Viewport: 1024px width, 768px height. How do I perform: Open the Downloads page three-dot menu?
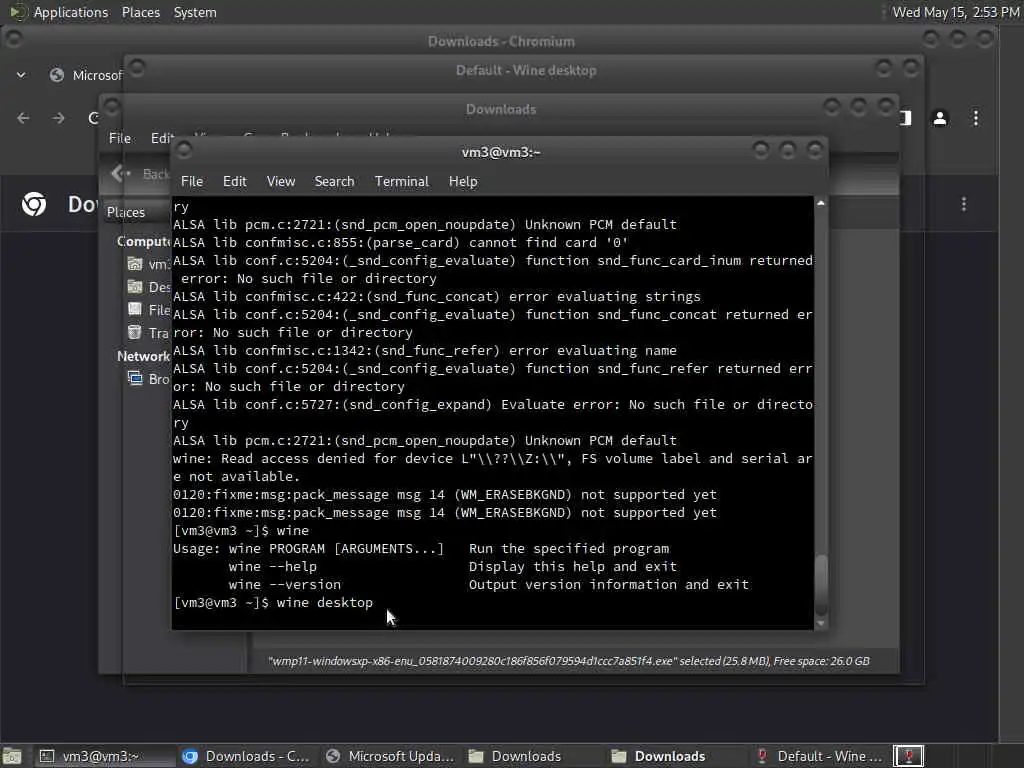coord(964,204)
